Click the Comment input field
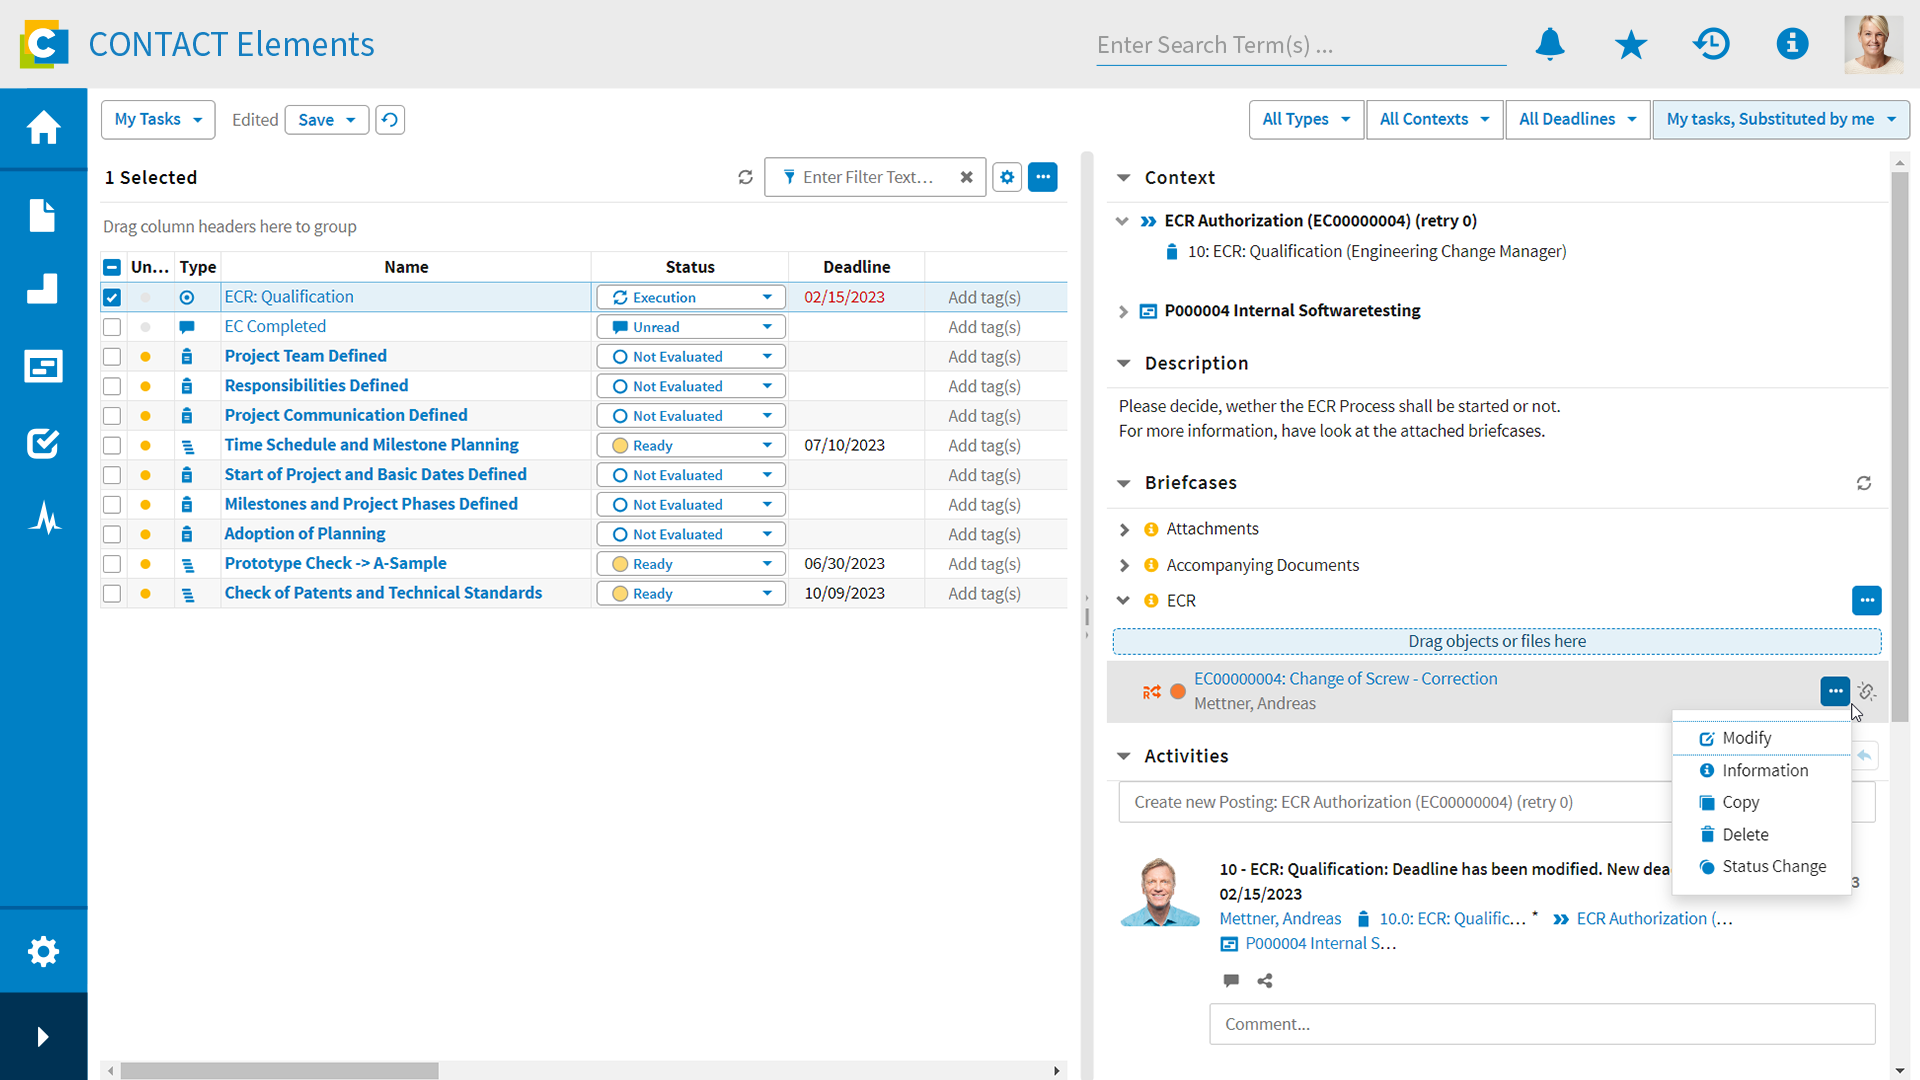Screen dimensions: 1920x1080 click(x=1541, y=1024)
